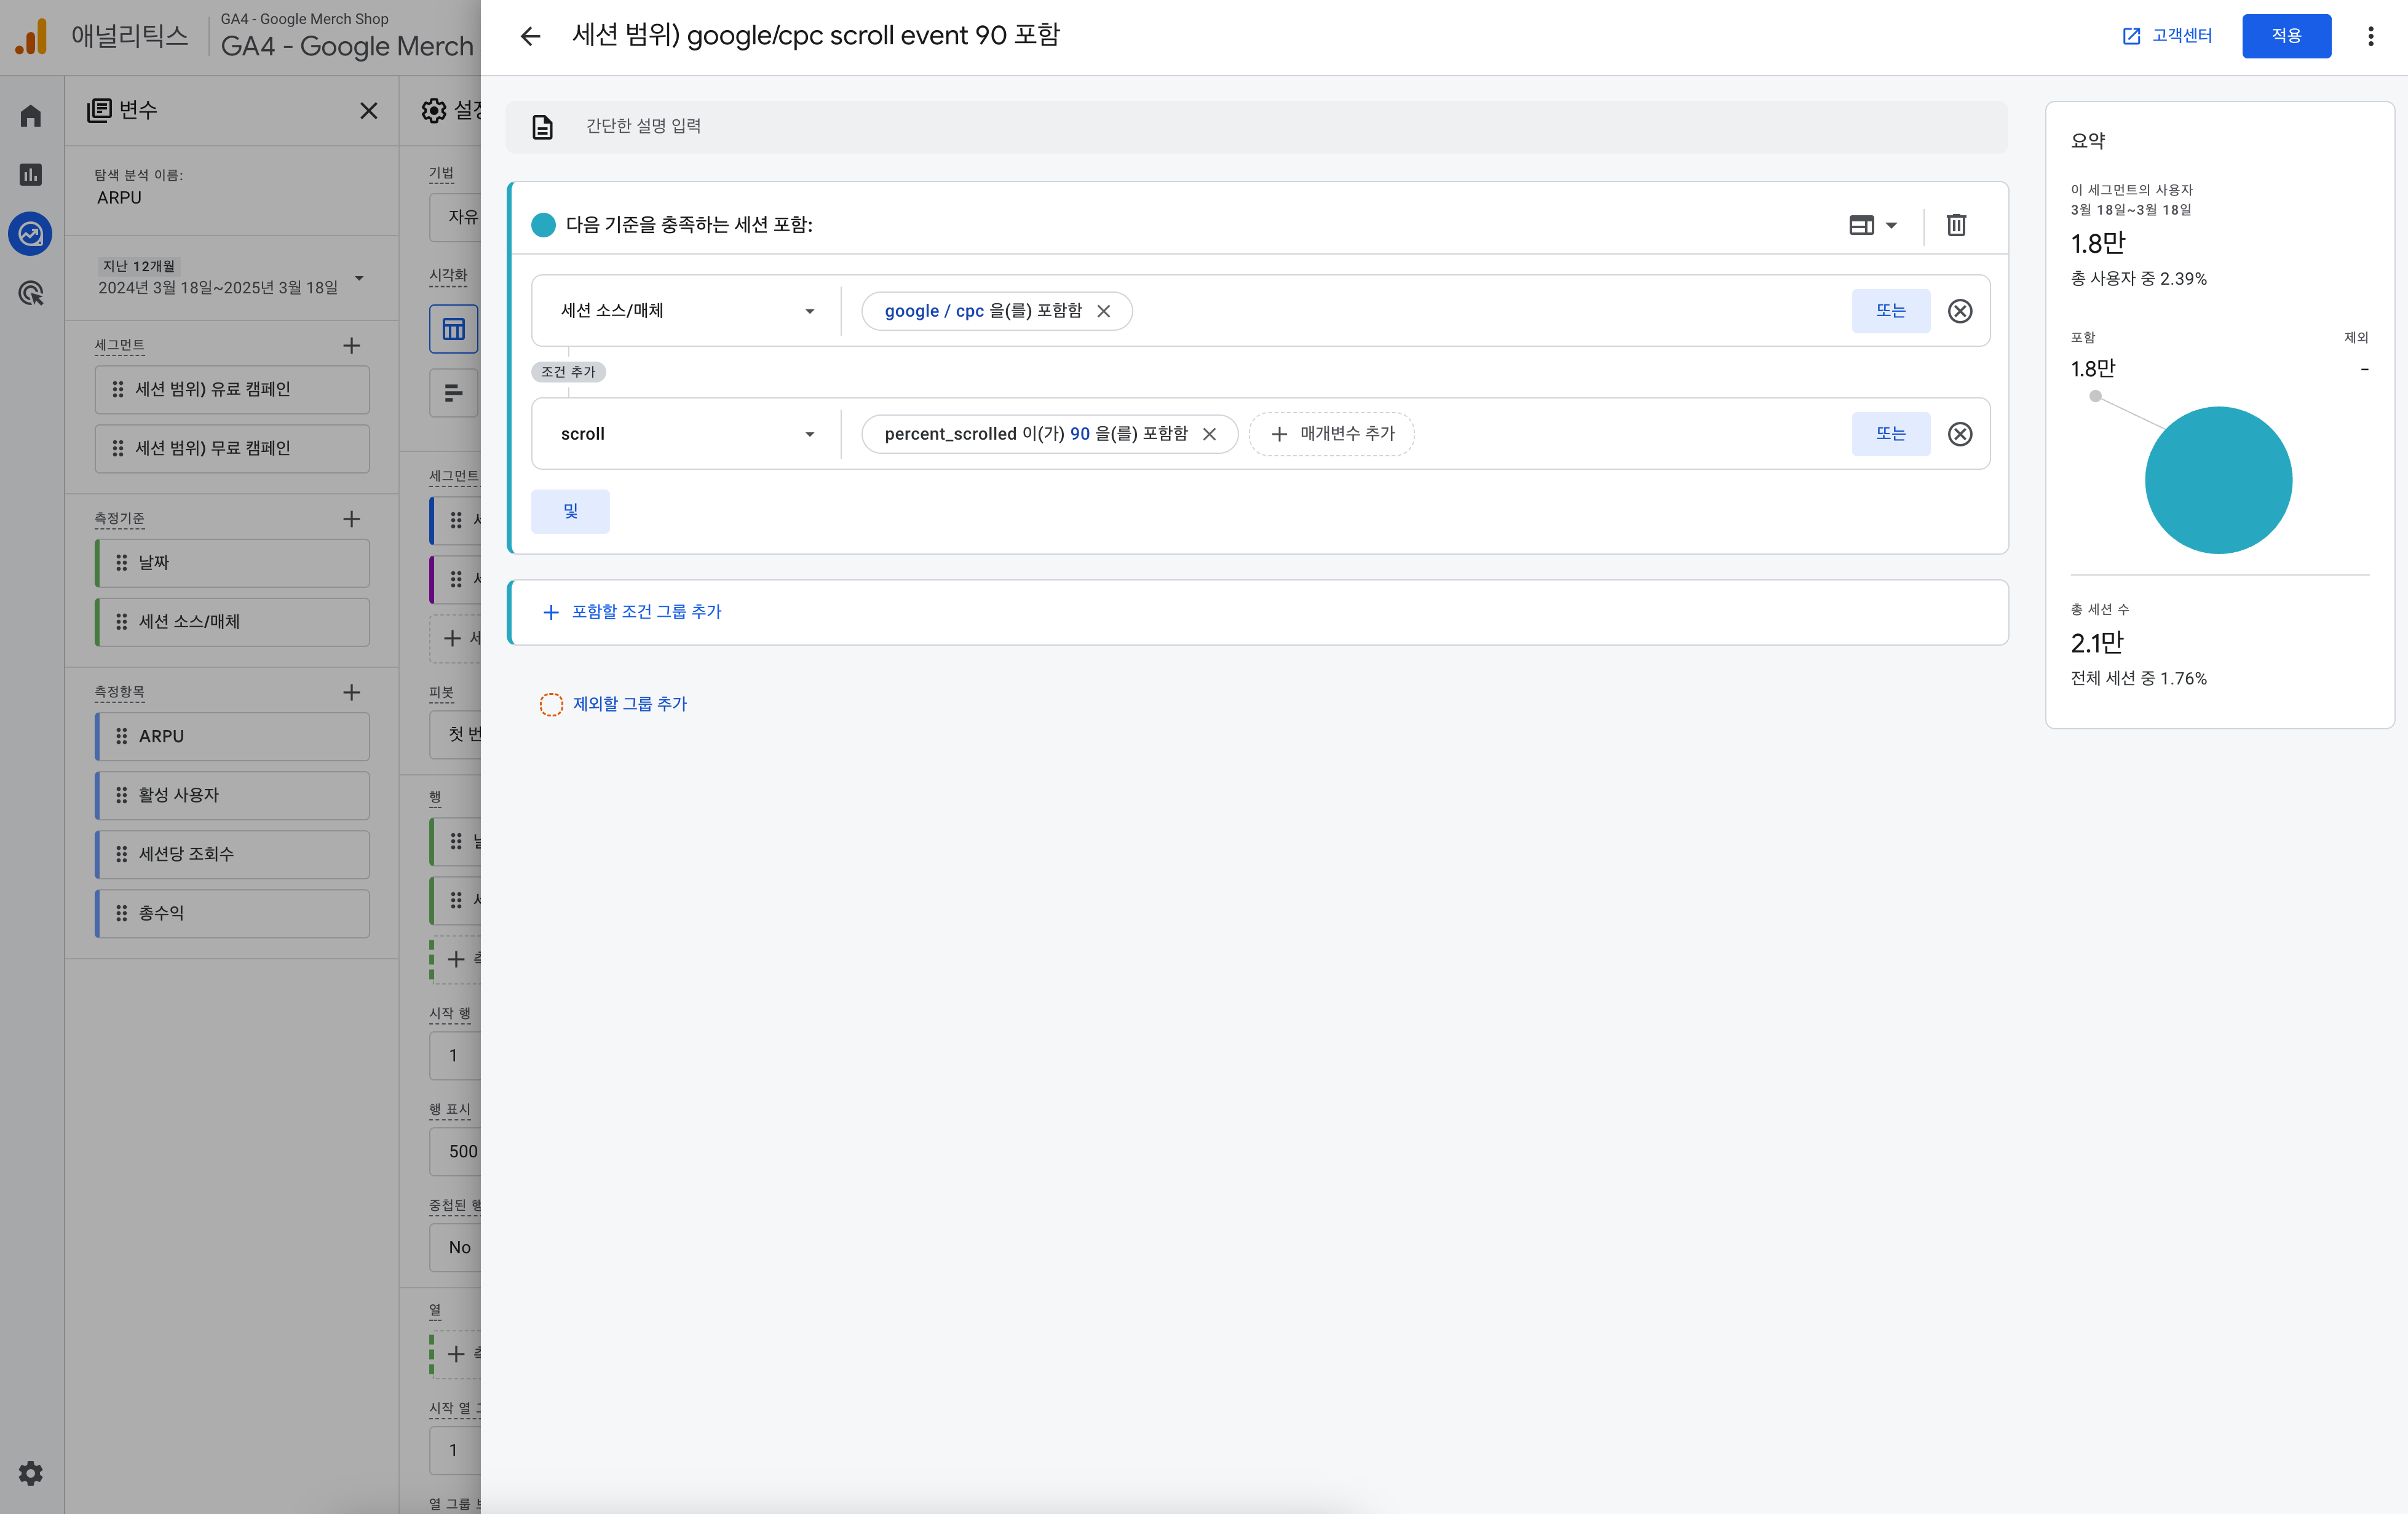This screenshot has width=2408, height=1514.
Task: Go back with the arrow icon
Action: (530, 36)
